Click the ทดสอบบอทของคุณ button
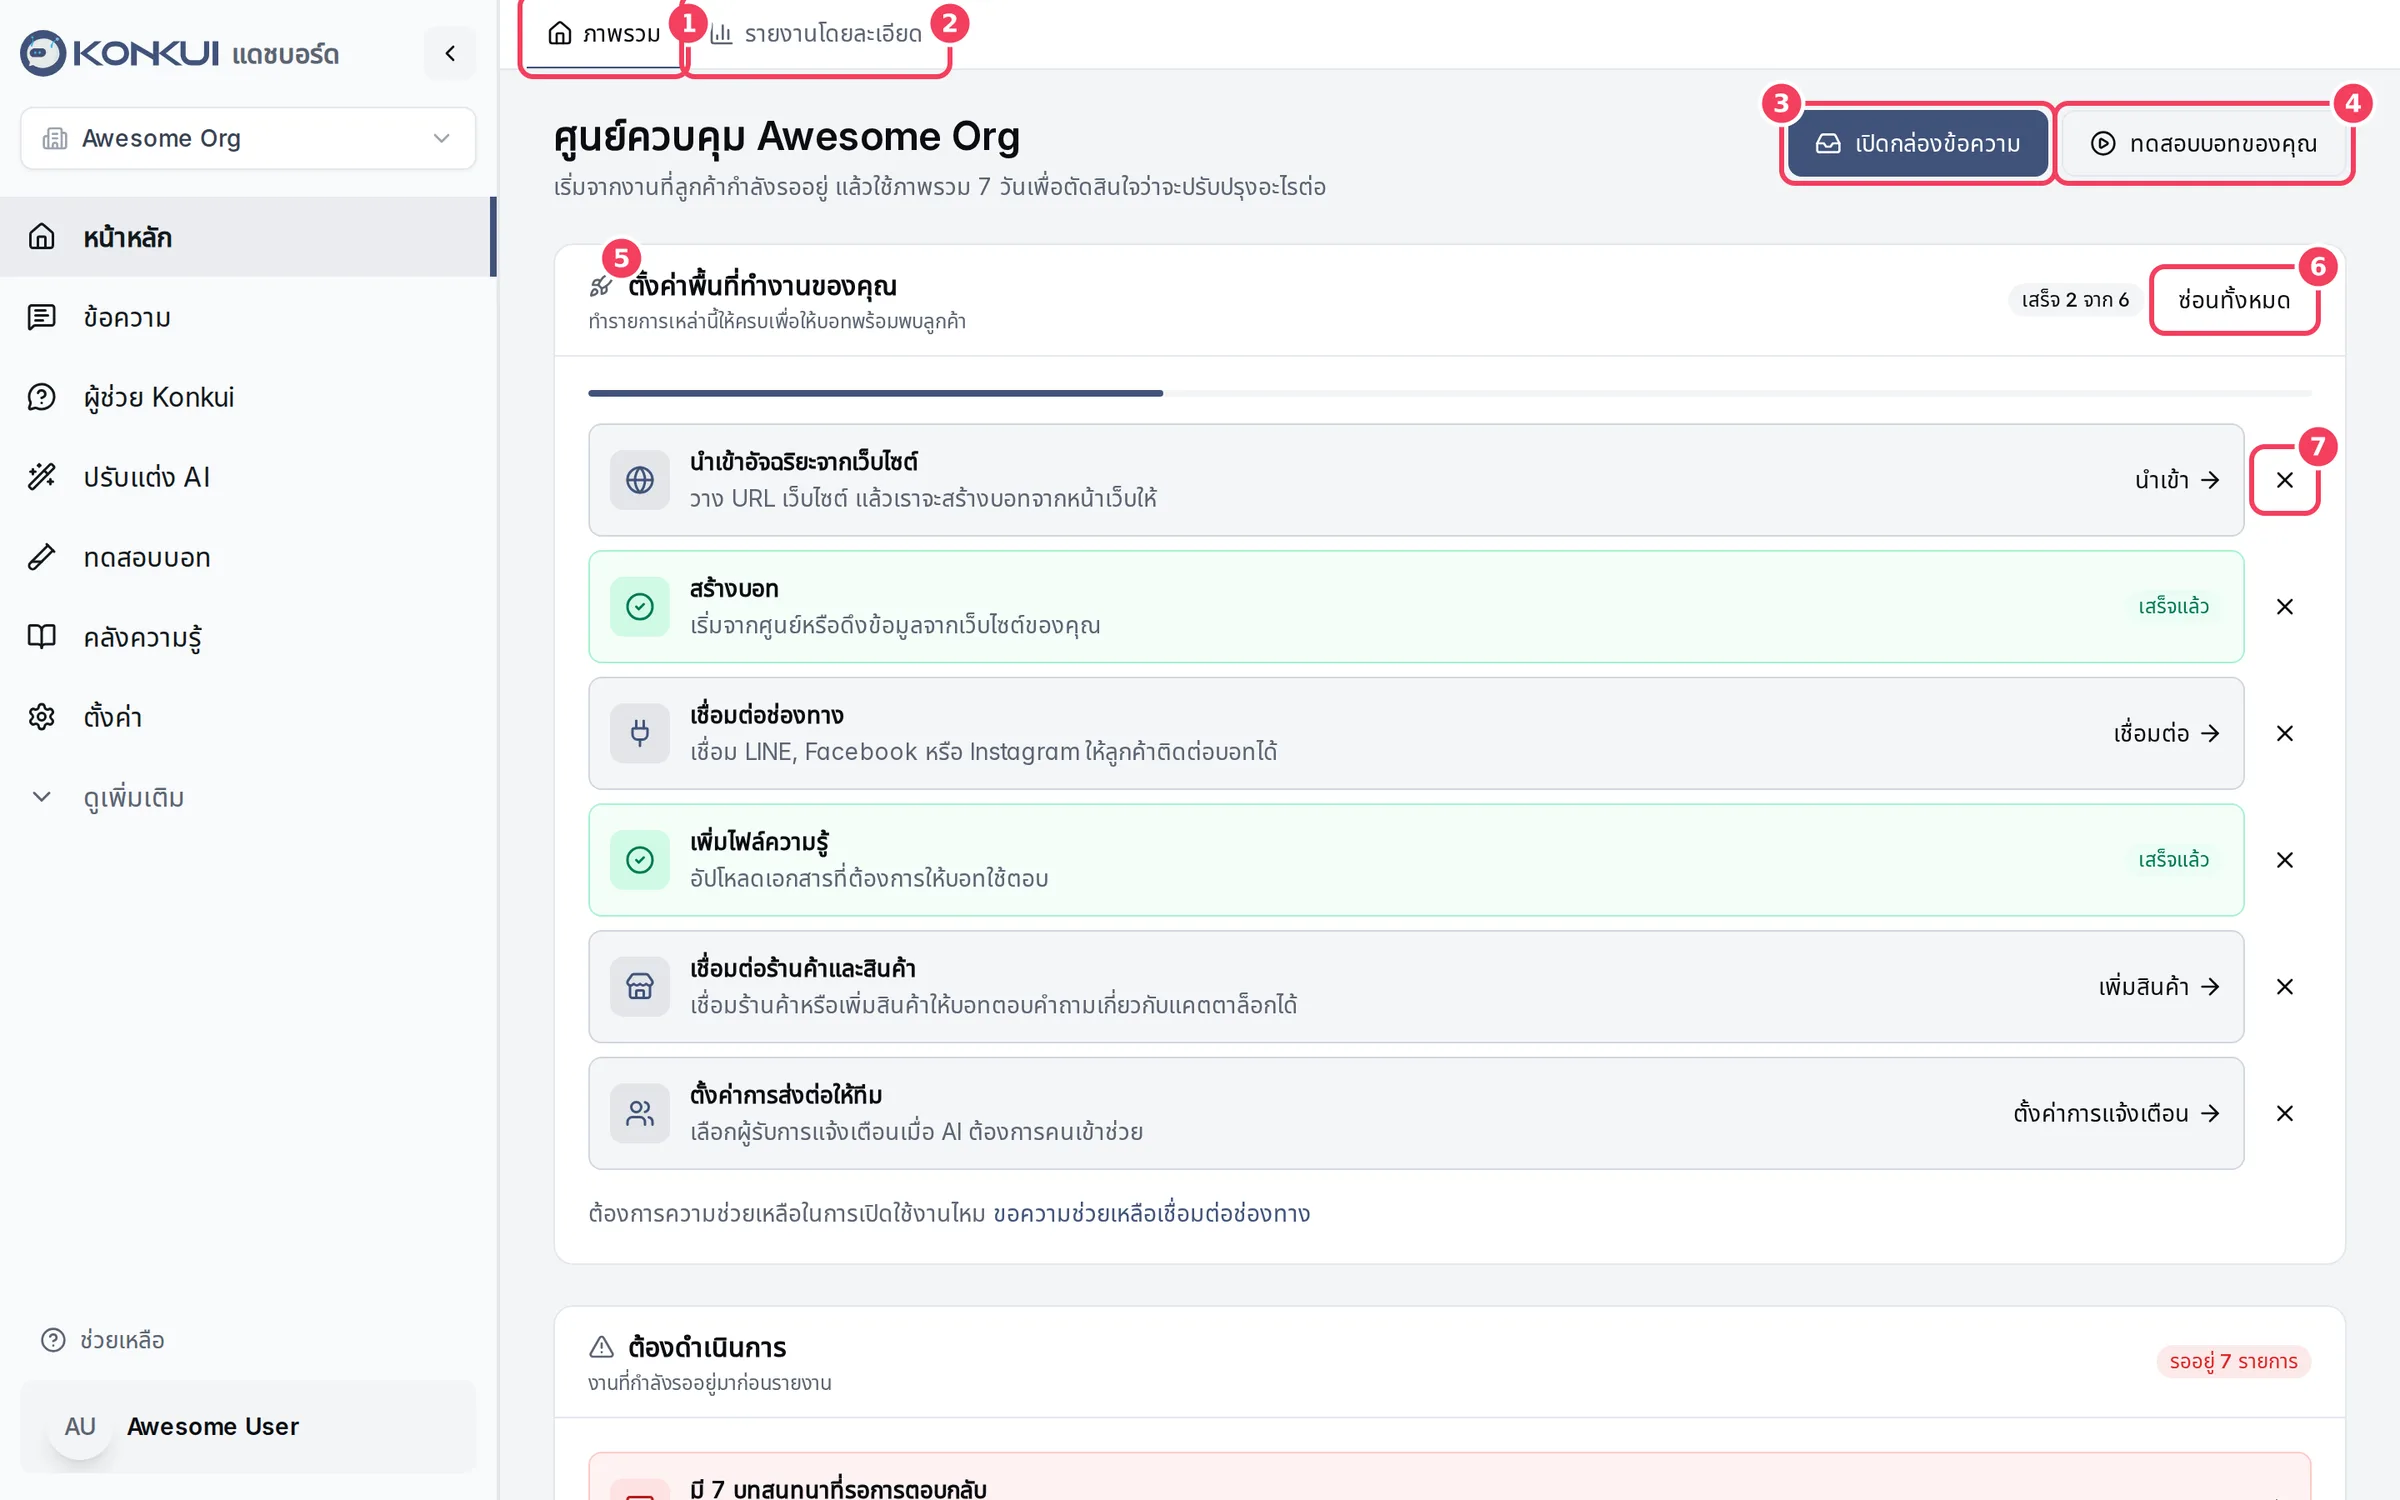Image resolution: width=2400 pixels, height=1500 pixels. coord(2203,144)
